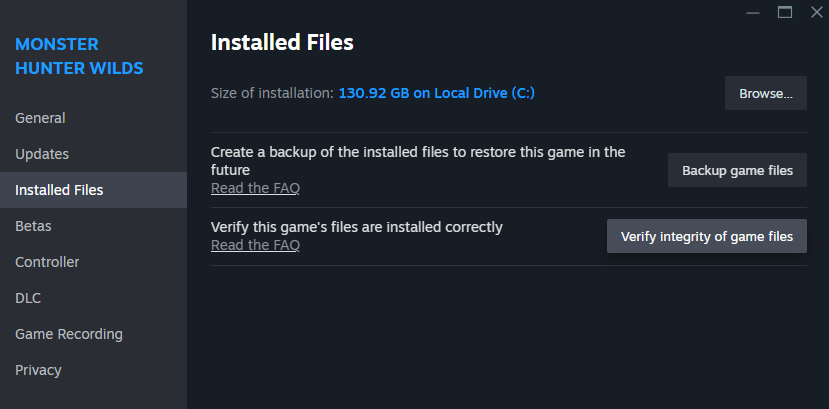Open Read the FAQ link under verify description
The image size is (829, 409).
click(x=255, y=245)
